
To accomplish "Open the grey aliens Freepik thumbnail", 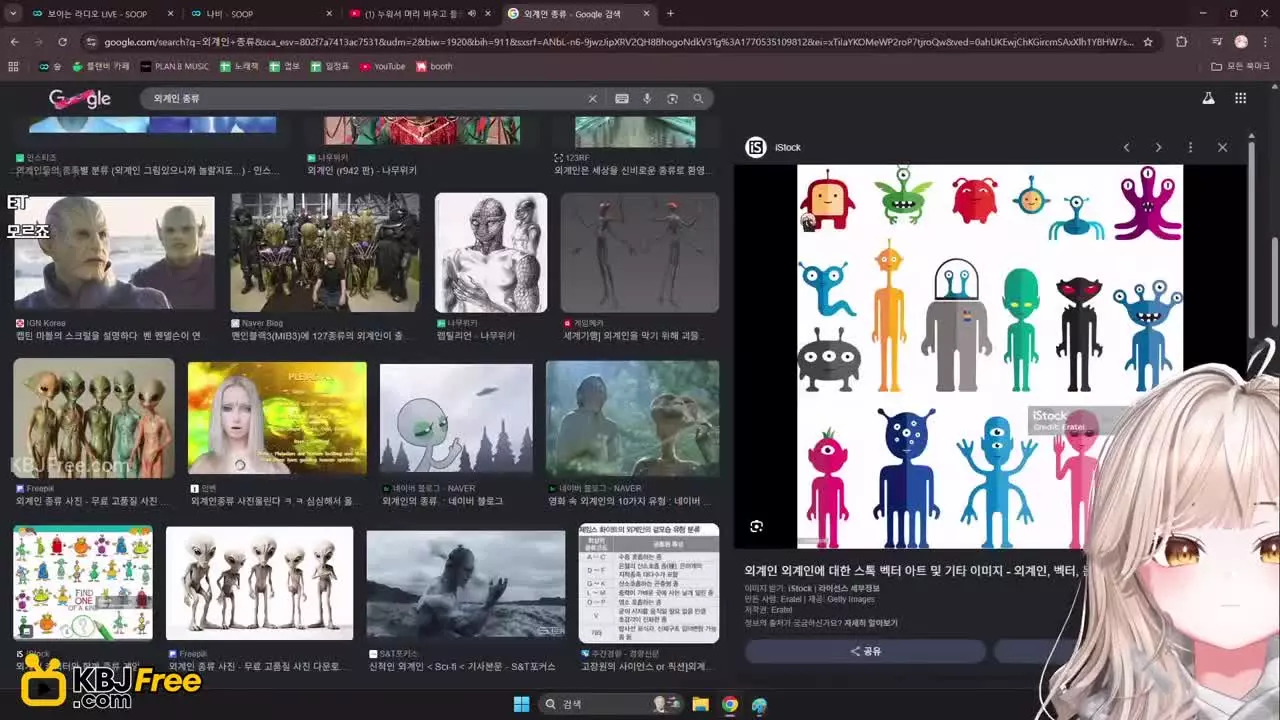I will coord(259,583).
